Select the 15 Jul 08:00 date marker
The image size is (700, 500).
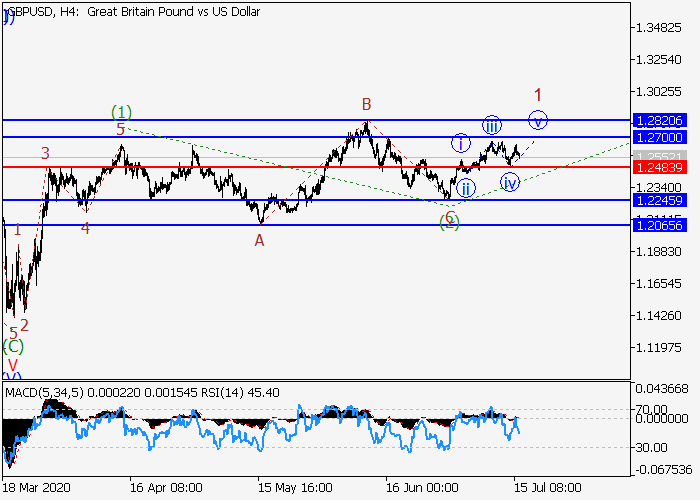pos(549,488)
